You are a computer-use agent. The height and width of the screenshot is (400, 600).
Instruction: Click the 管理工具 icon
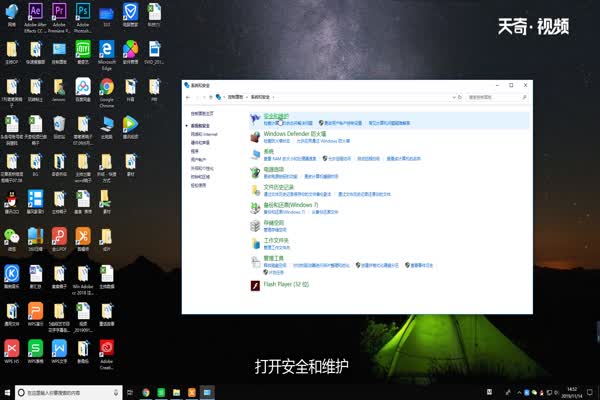pyautogui.click(x=255, y=261)
